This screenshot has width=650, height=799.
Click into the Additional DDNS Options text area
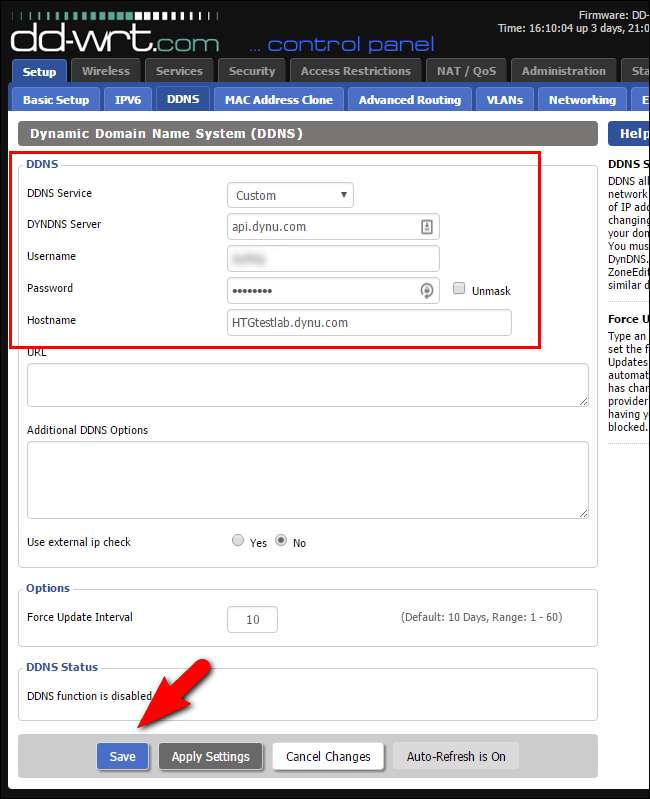(x=308, y=480)
